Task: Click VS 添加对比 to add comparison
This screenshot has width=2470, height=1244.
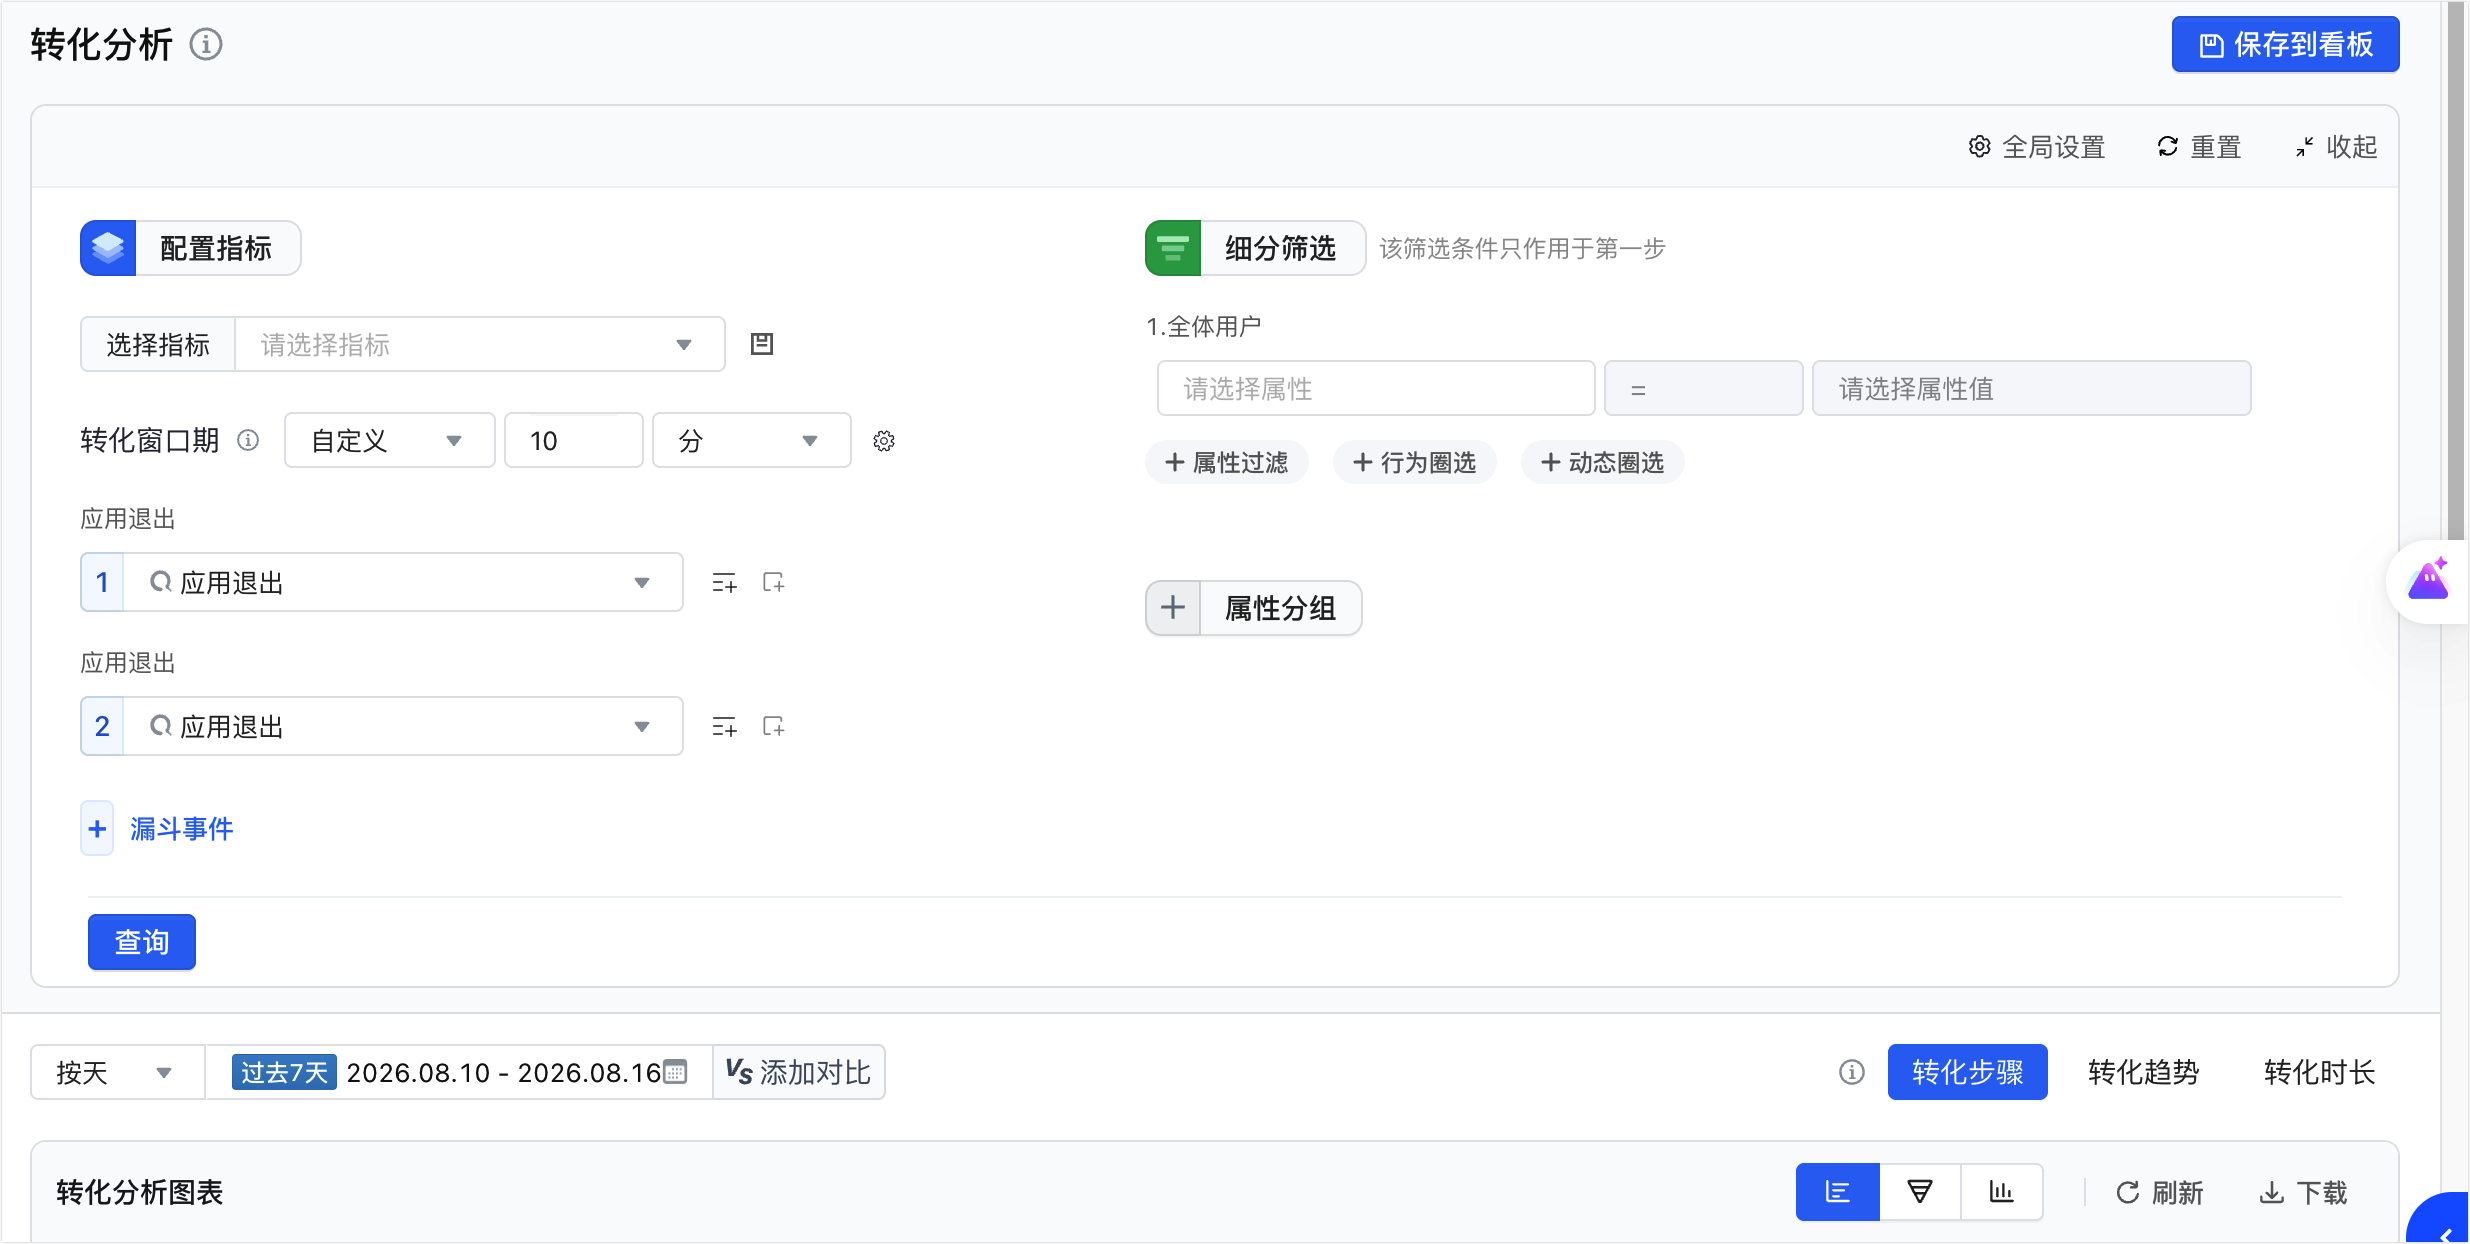Action: click(x=798, y=1072)
